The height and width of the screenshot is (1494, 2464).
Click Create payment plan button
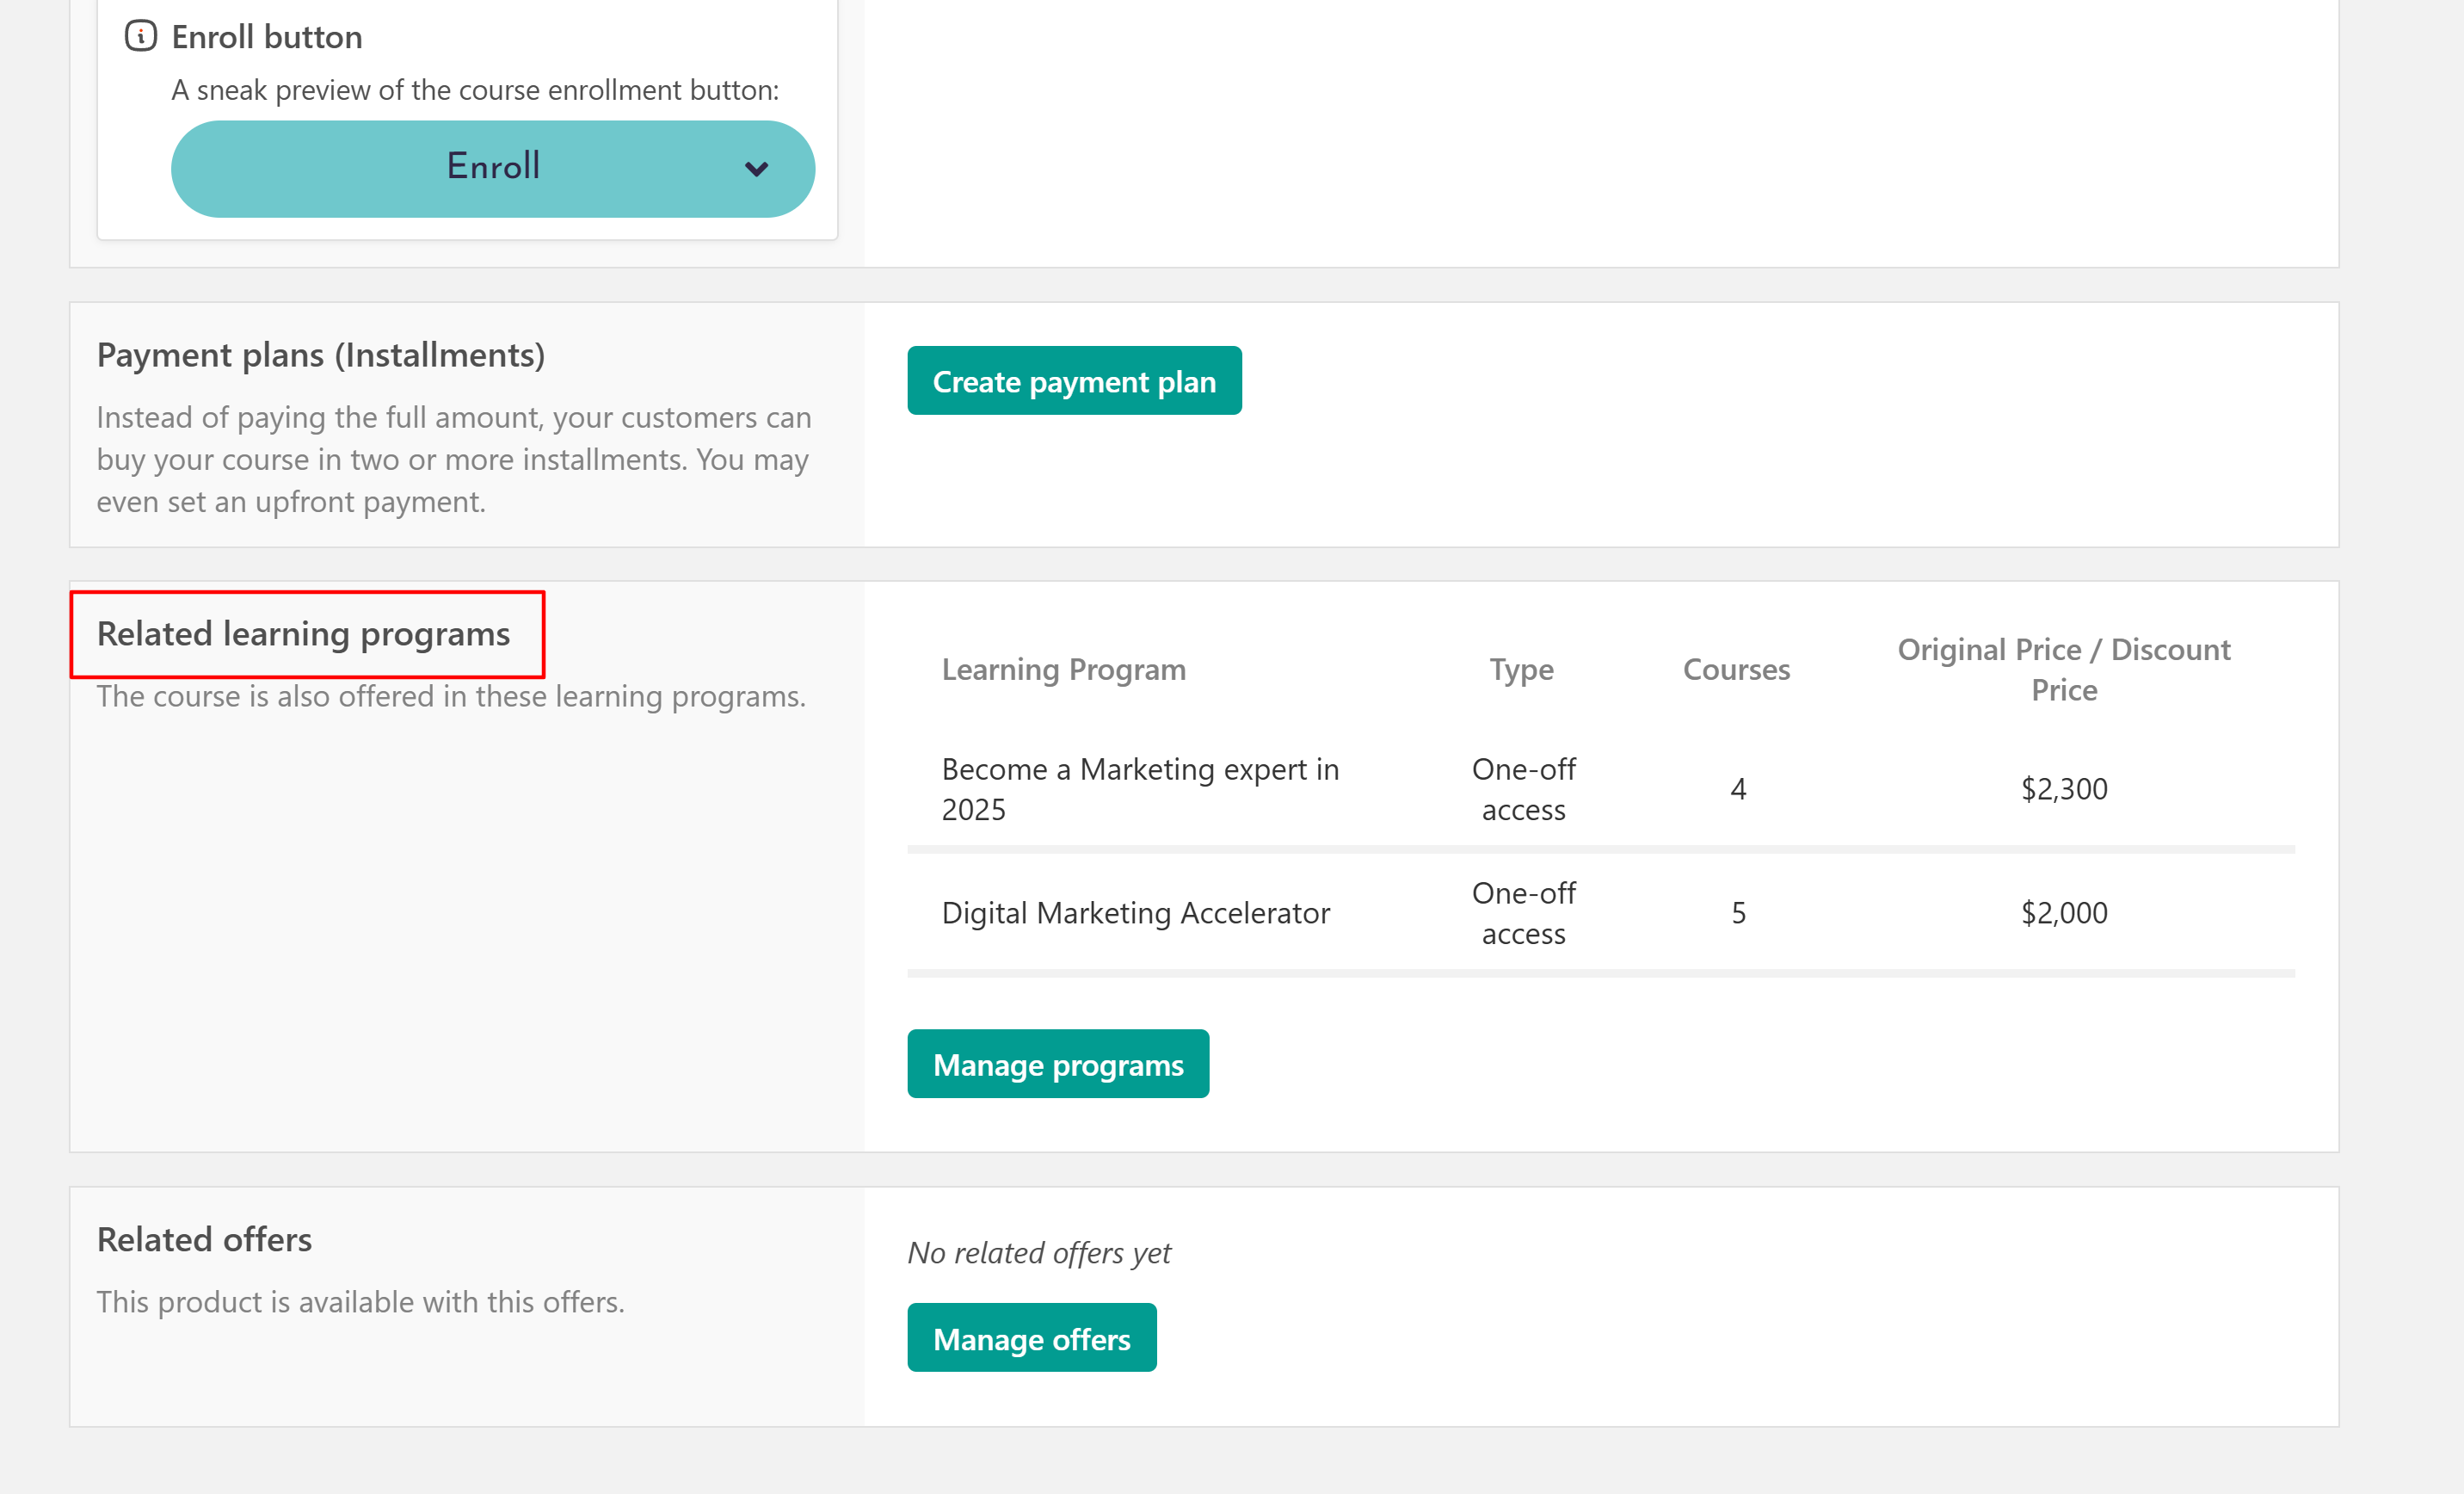tap(1073, 381)
